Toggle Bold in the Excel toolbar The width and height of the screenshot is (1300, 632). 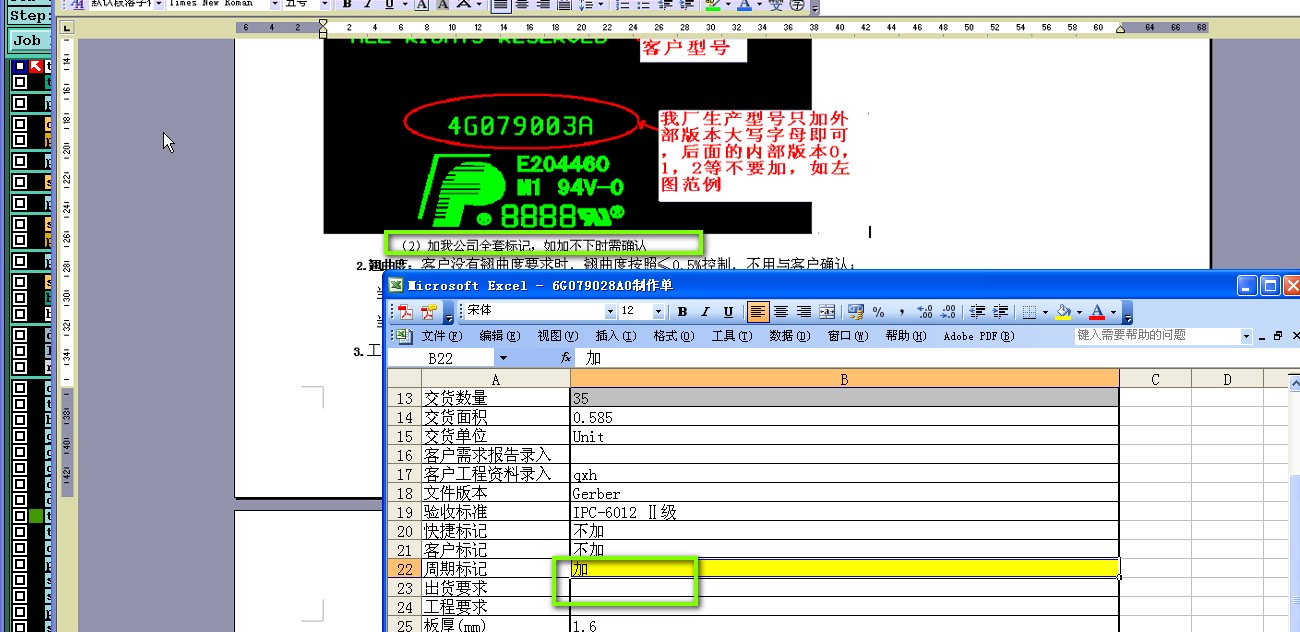(x=682, y=312)
